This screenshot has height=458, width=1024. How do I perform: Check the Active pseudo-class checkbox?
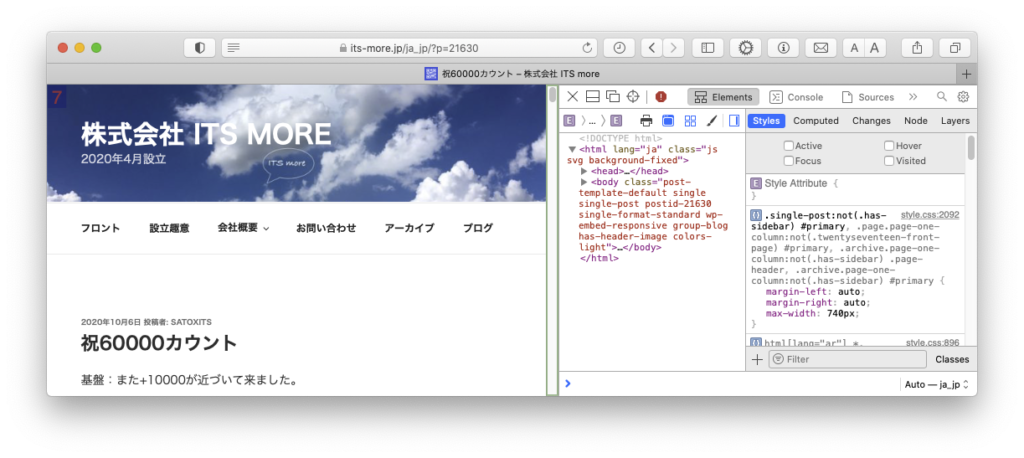pos(789,146)
